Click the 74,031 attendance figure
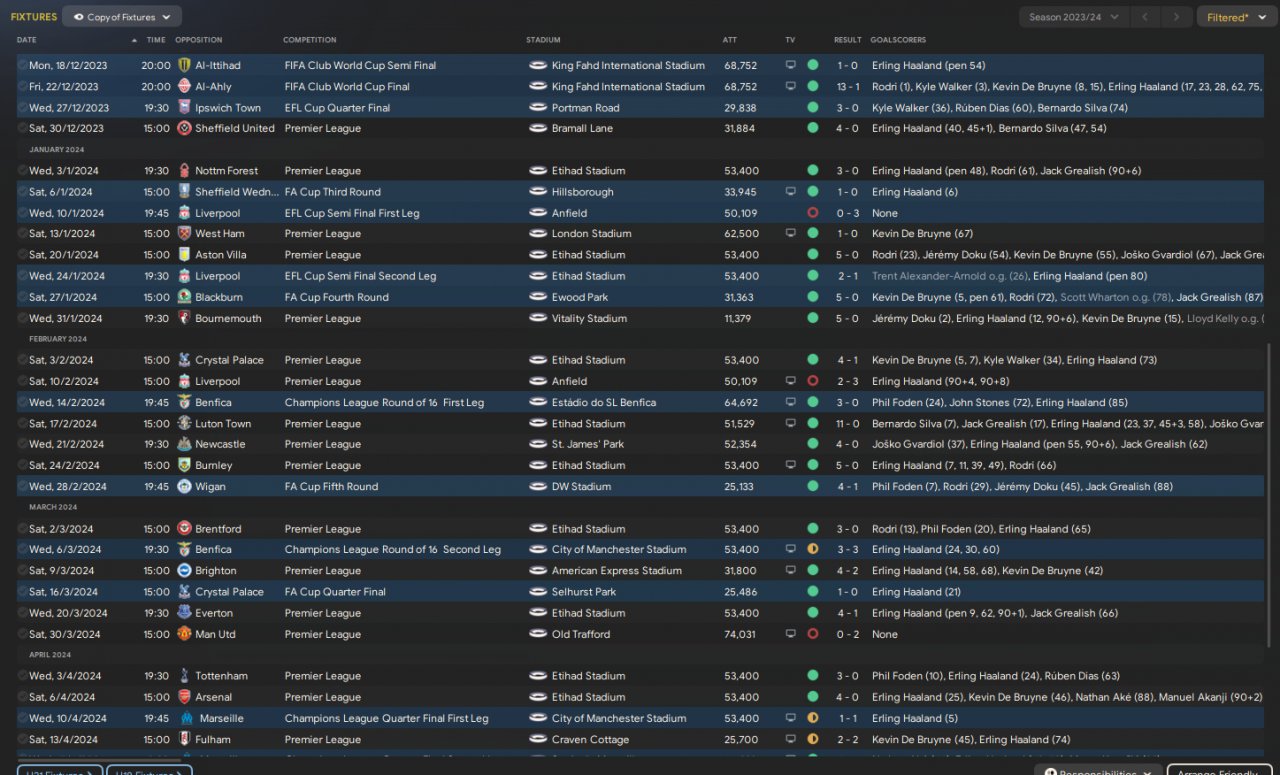 [740, 634]
